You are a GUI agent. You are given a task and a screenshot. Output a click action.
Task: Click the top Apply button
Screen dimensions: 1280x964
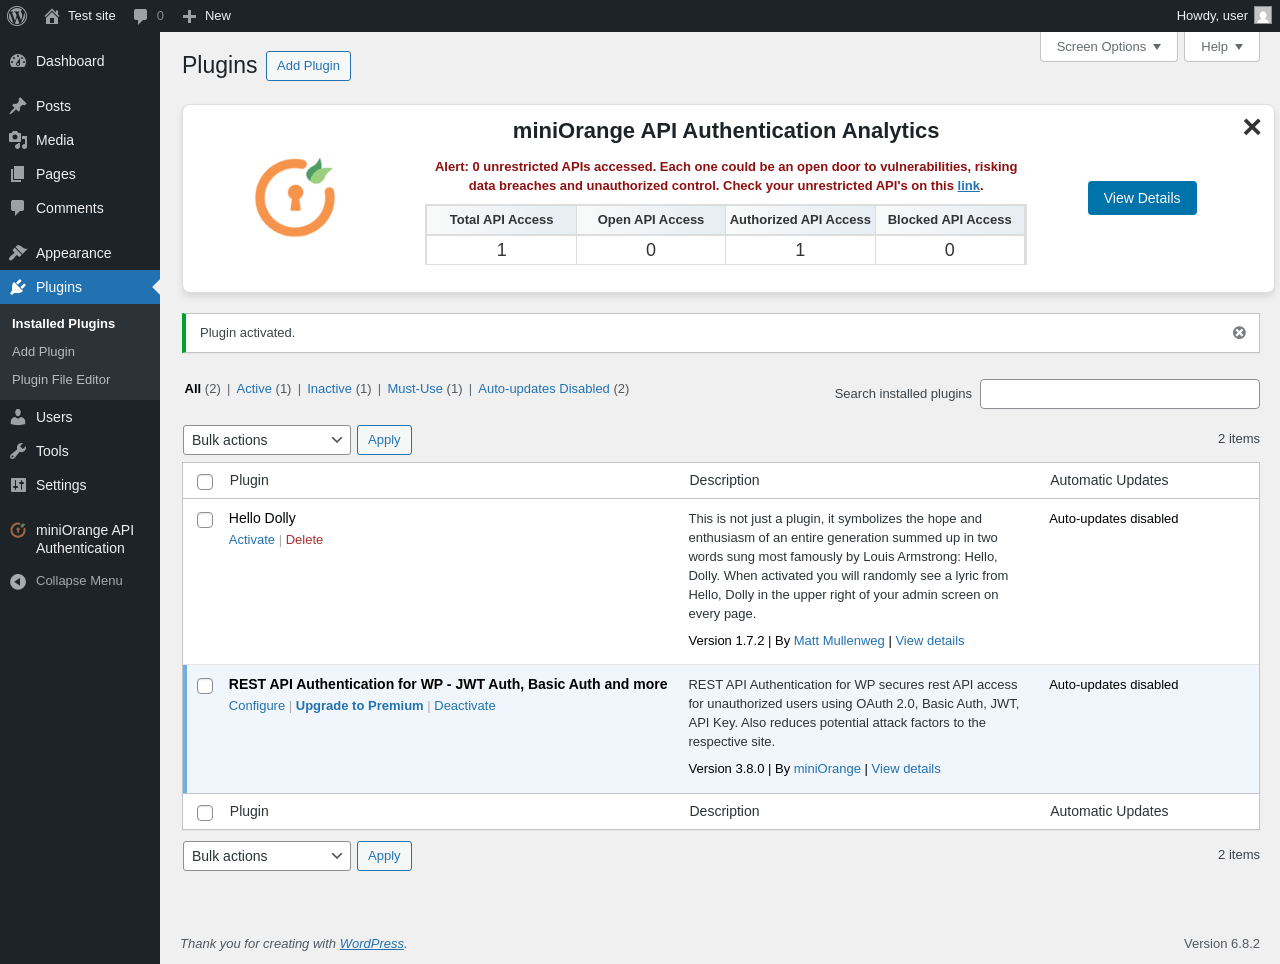384,440
